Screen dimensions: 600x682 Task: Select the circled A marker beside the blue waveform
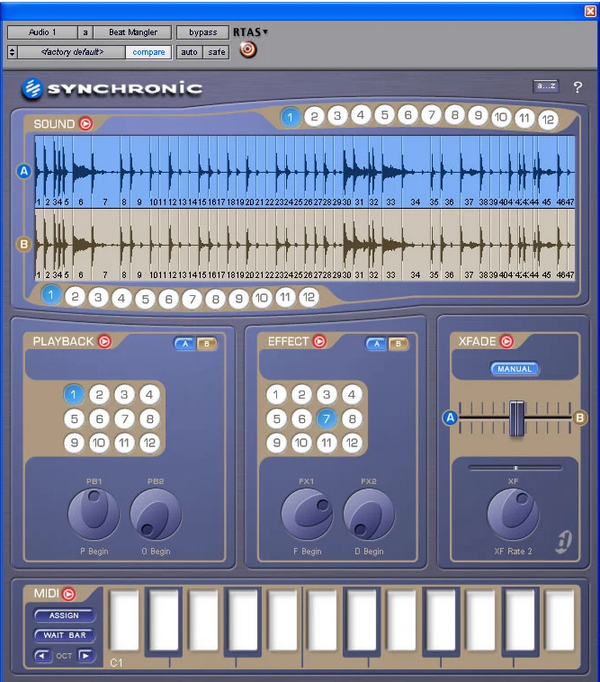[x=24, y=171]
